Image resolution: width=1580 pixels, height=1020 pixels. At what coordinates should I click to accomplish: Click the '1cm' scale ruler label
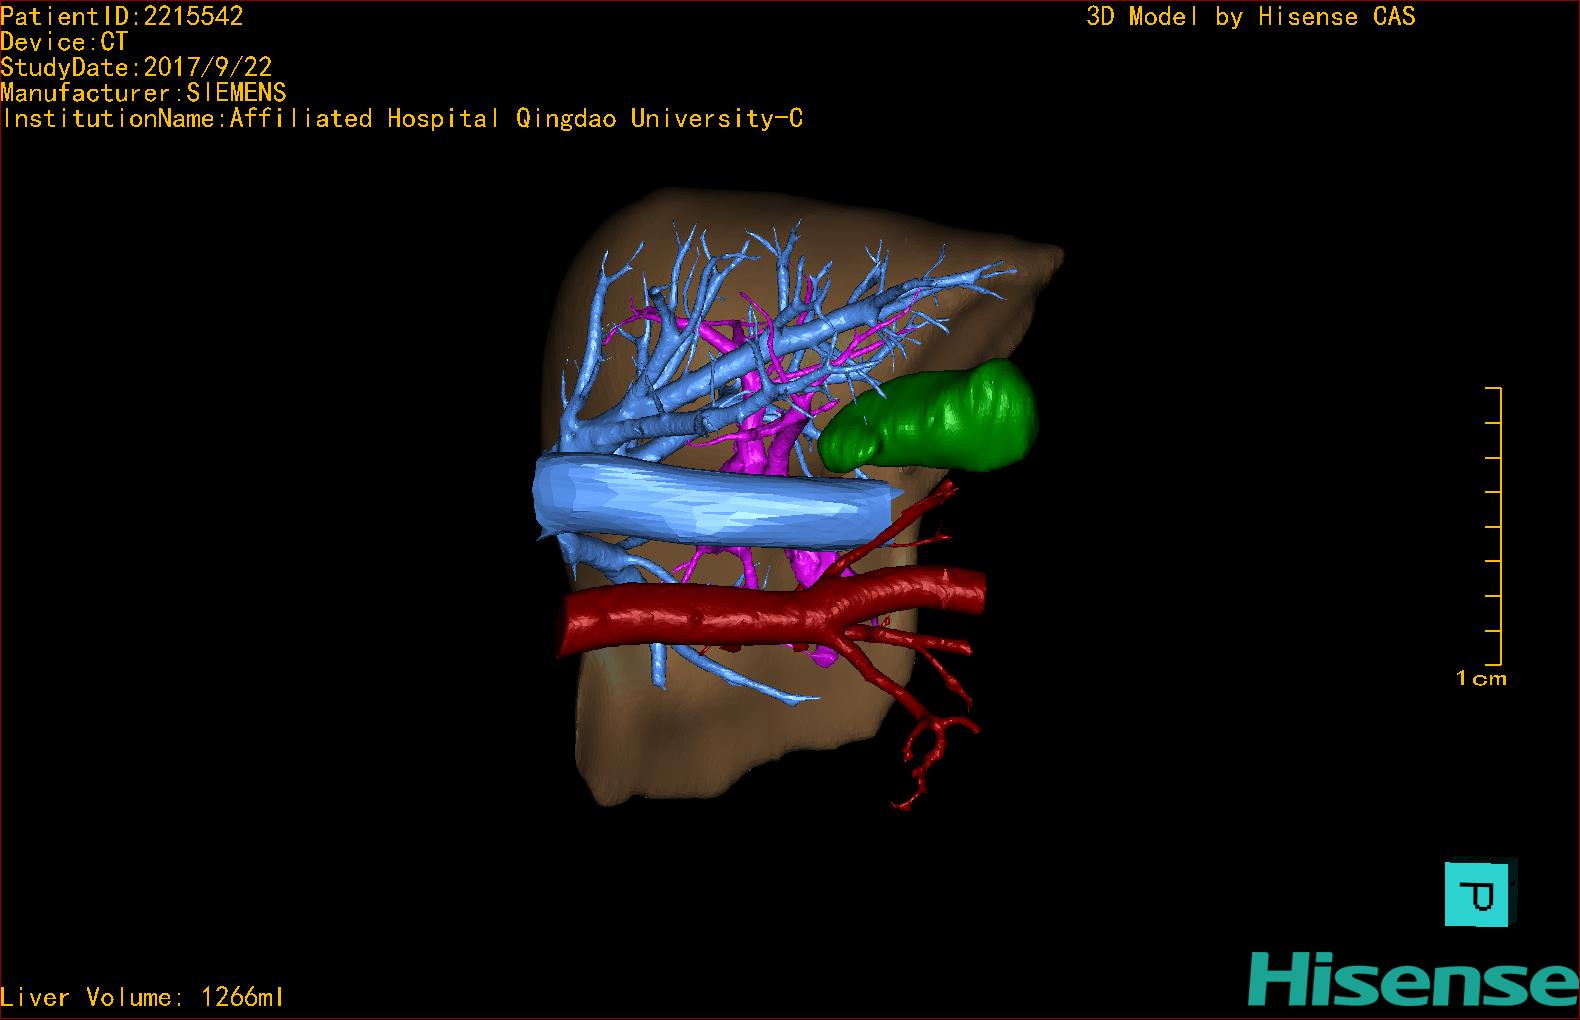1481,678
